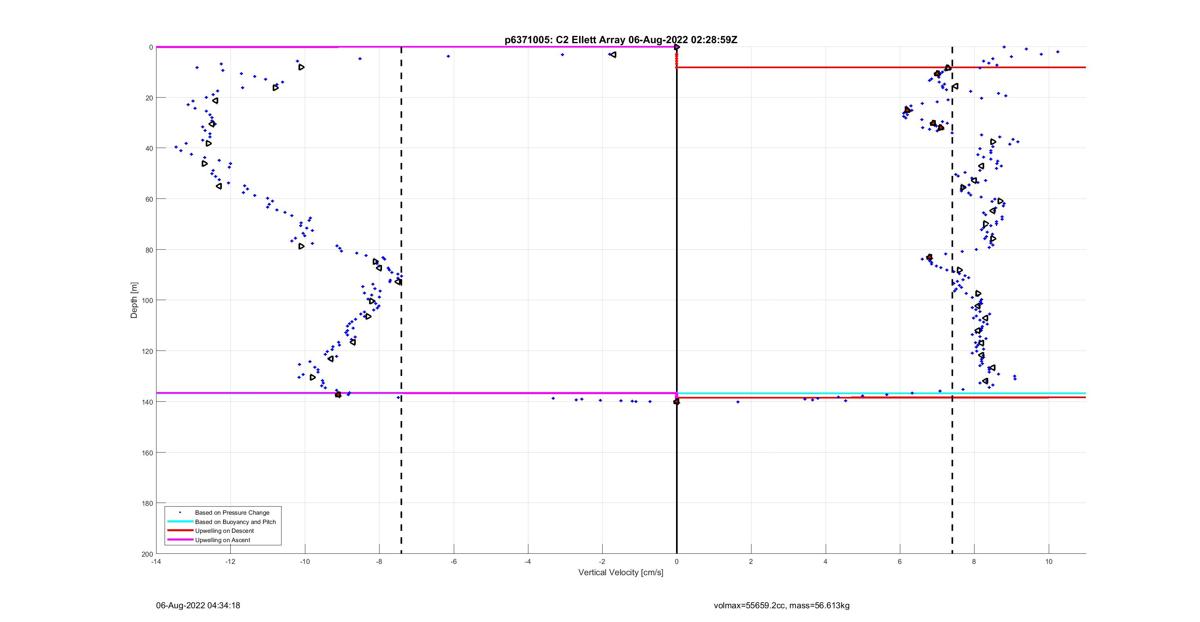Click velocity tick label '8'
The height and width of the screenshot is (622, 1200).
[974, 561]
